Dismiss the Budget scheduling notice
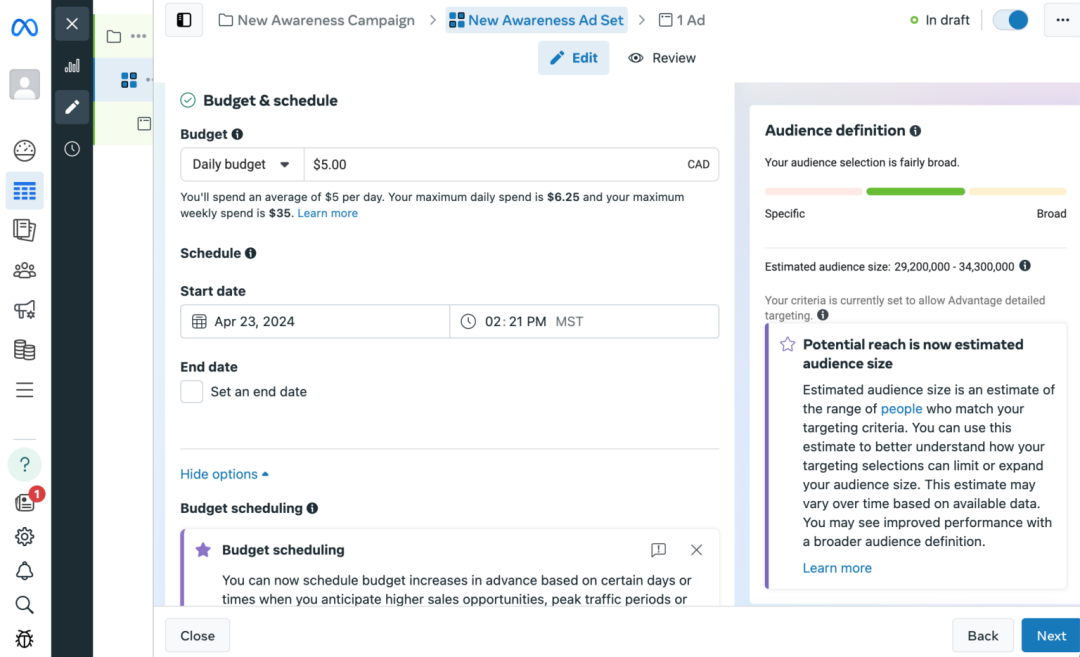 coord(696,550)
